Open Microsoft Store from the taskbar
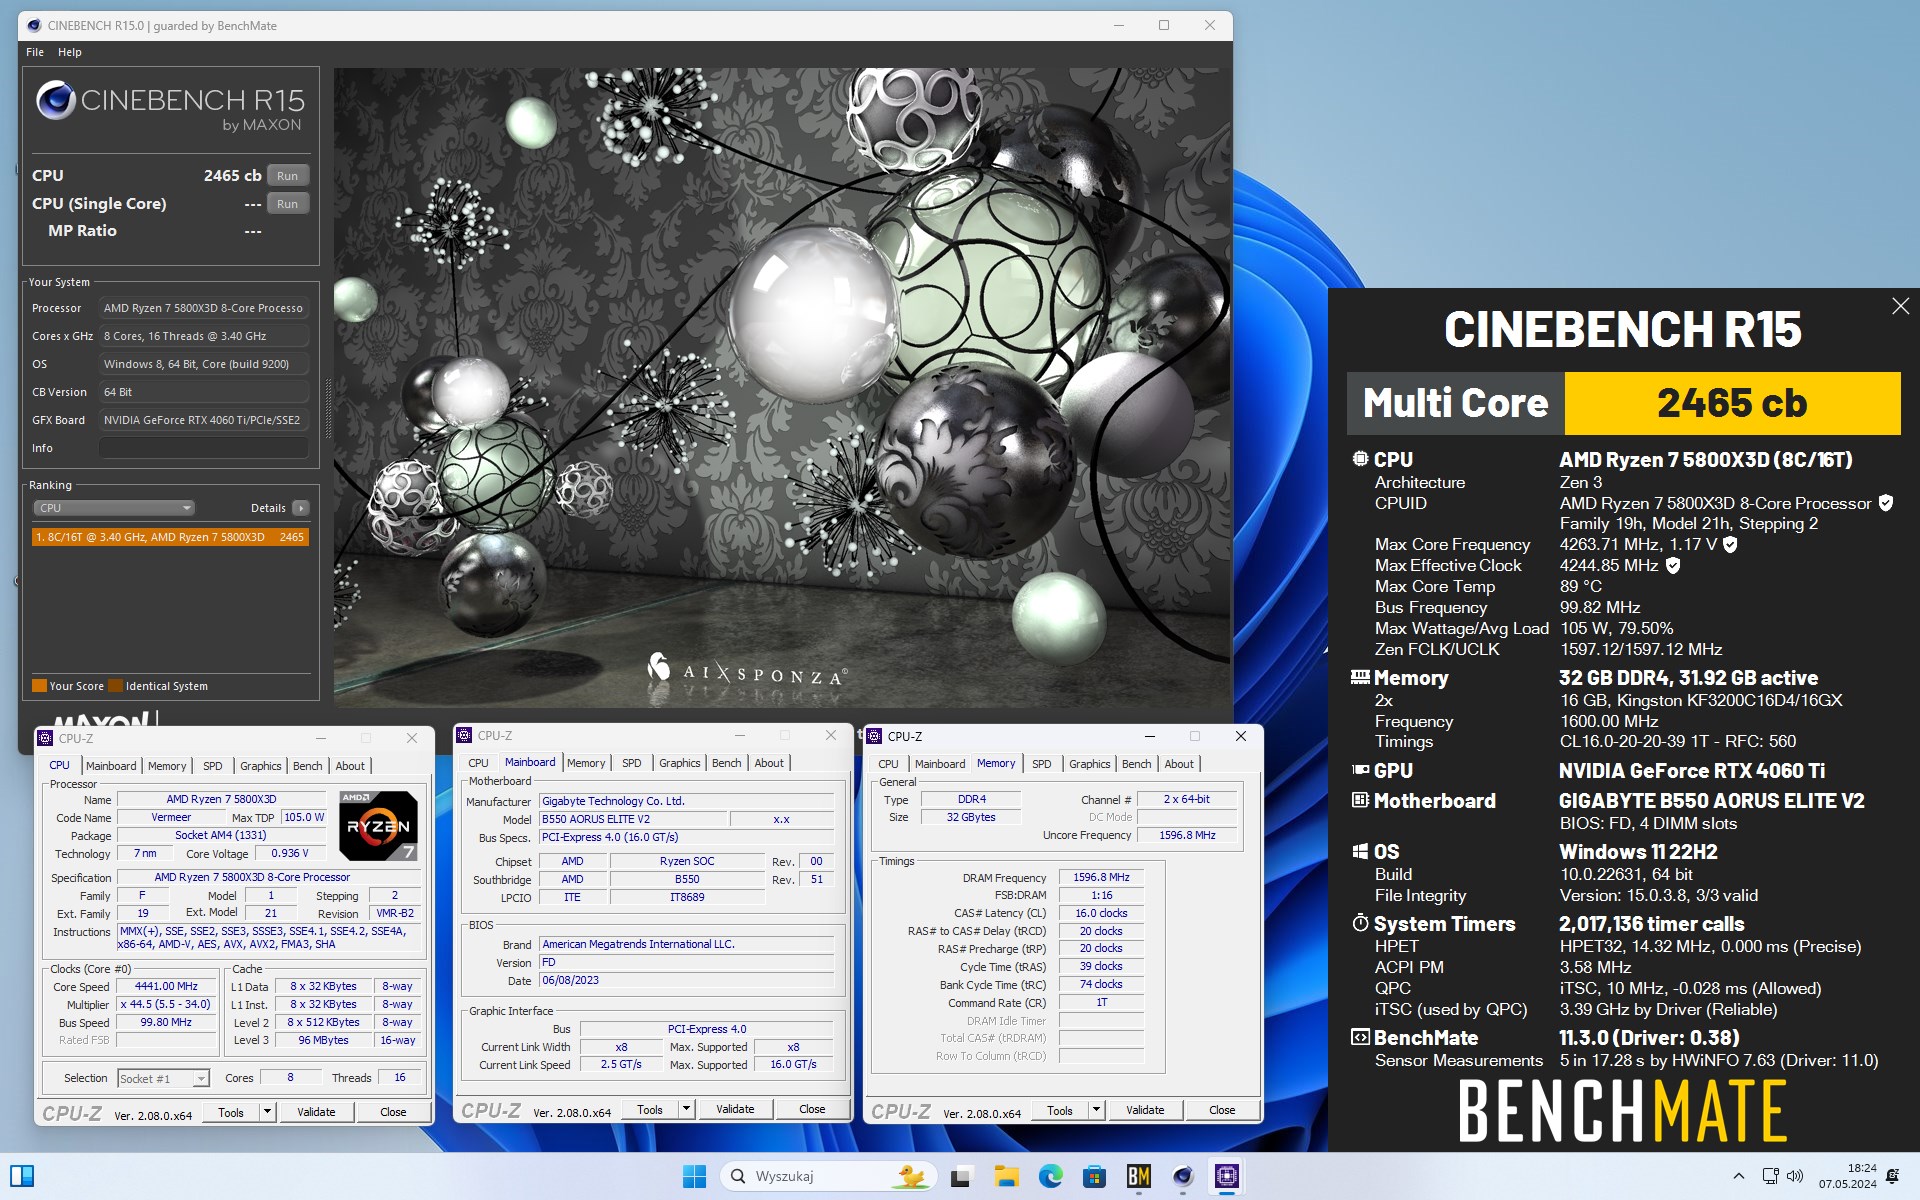Viewport: 1920px width, 1200px height. click(x=1094, y=1176)
